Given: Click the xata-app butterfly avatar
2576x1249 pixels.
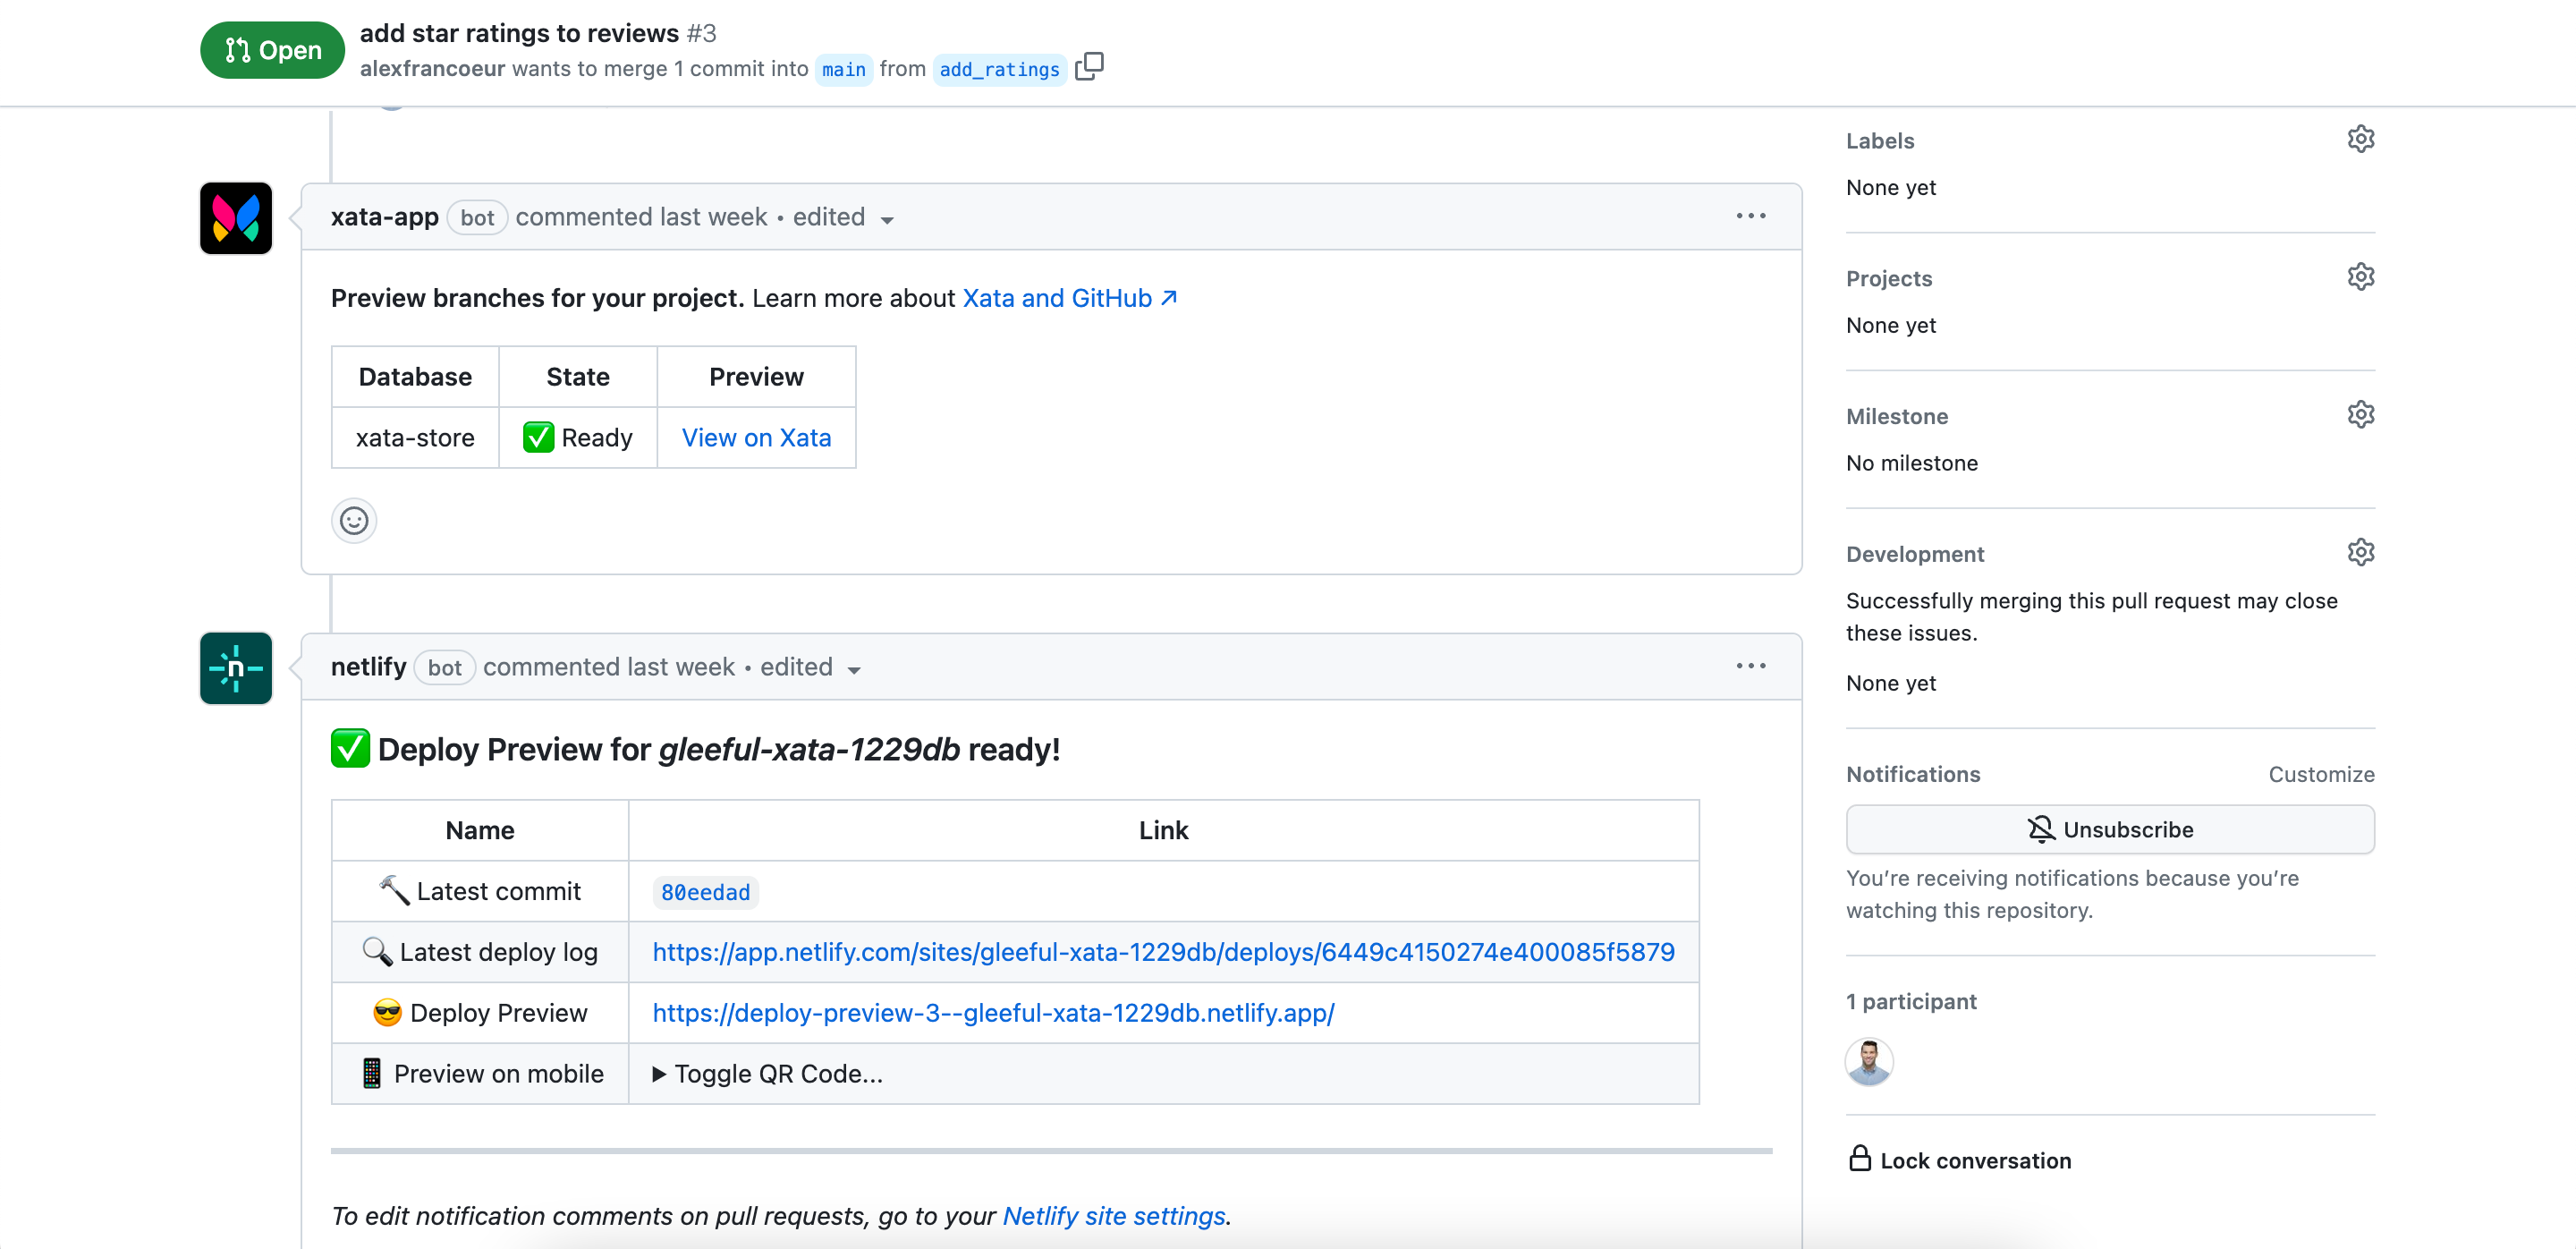Looking at the screenshot, I should pos(236,218).
